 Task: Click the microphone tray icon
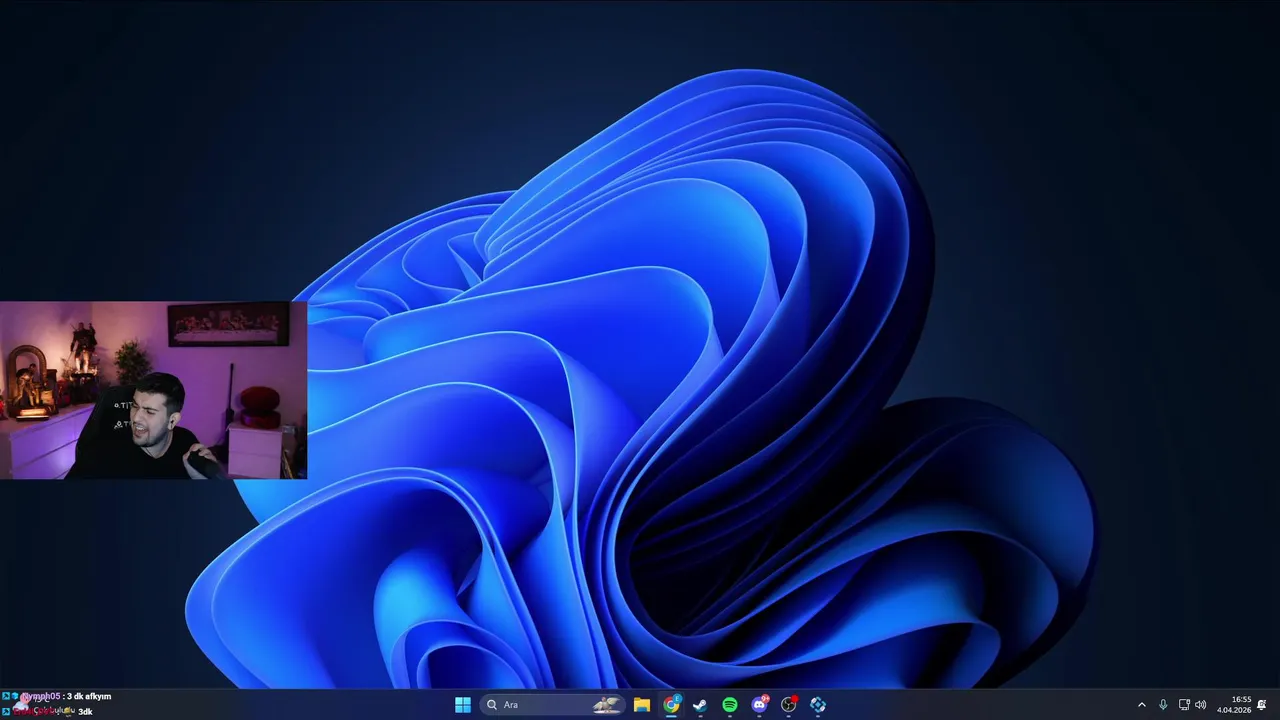click(1163, 705)
